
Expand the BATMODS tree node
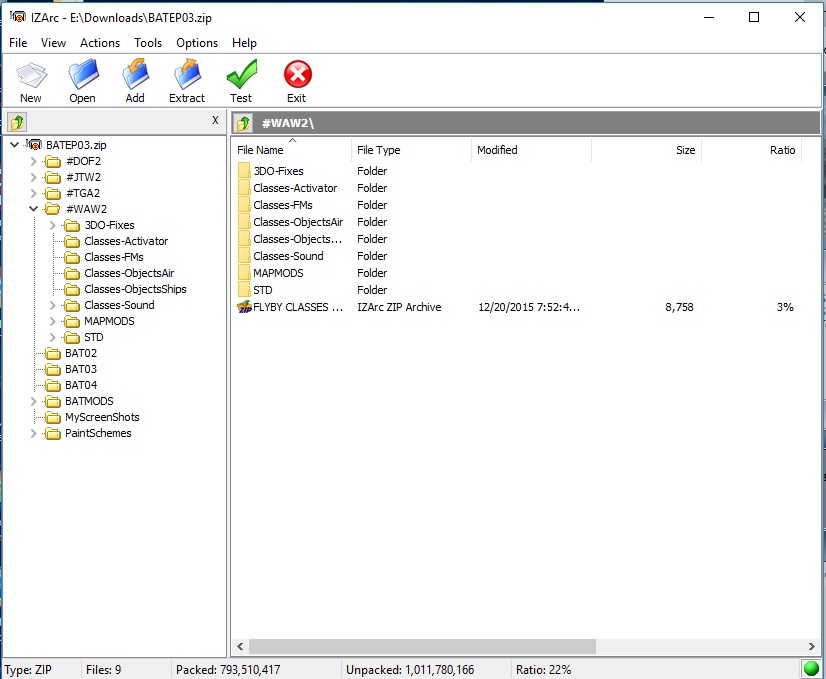[x=34, y=401]
